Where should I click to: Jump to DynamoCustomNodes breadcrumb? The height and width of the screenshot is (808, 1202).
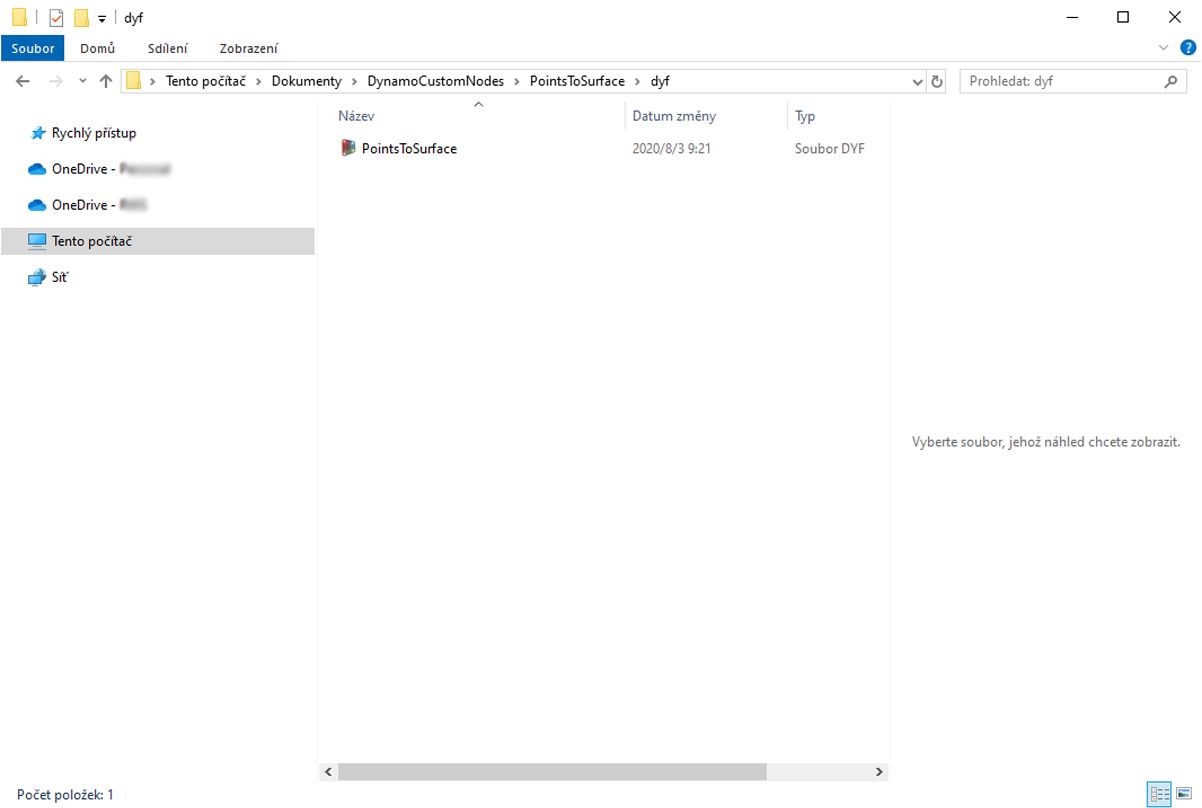coord(435,81)
